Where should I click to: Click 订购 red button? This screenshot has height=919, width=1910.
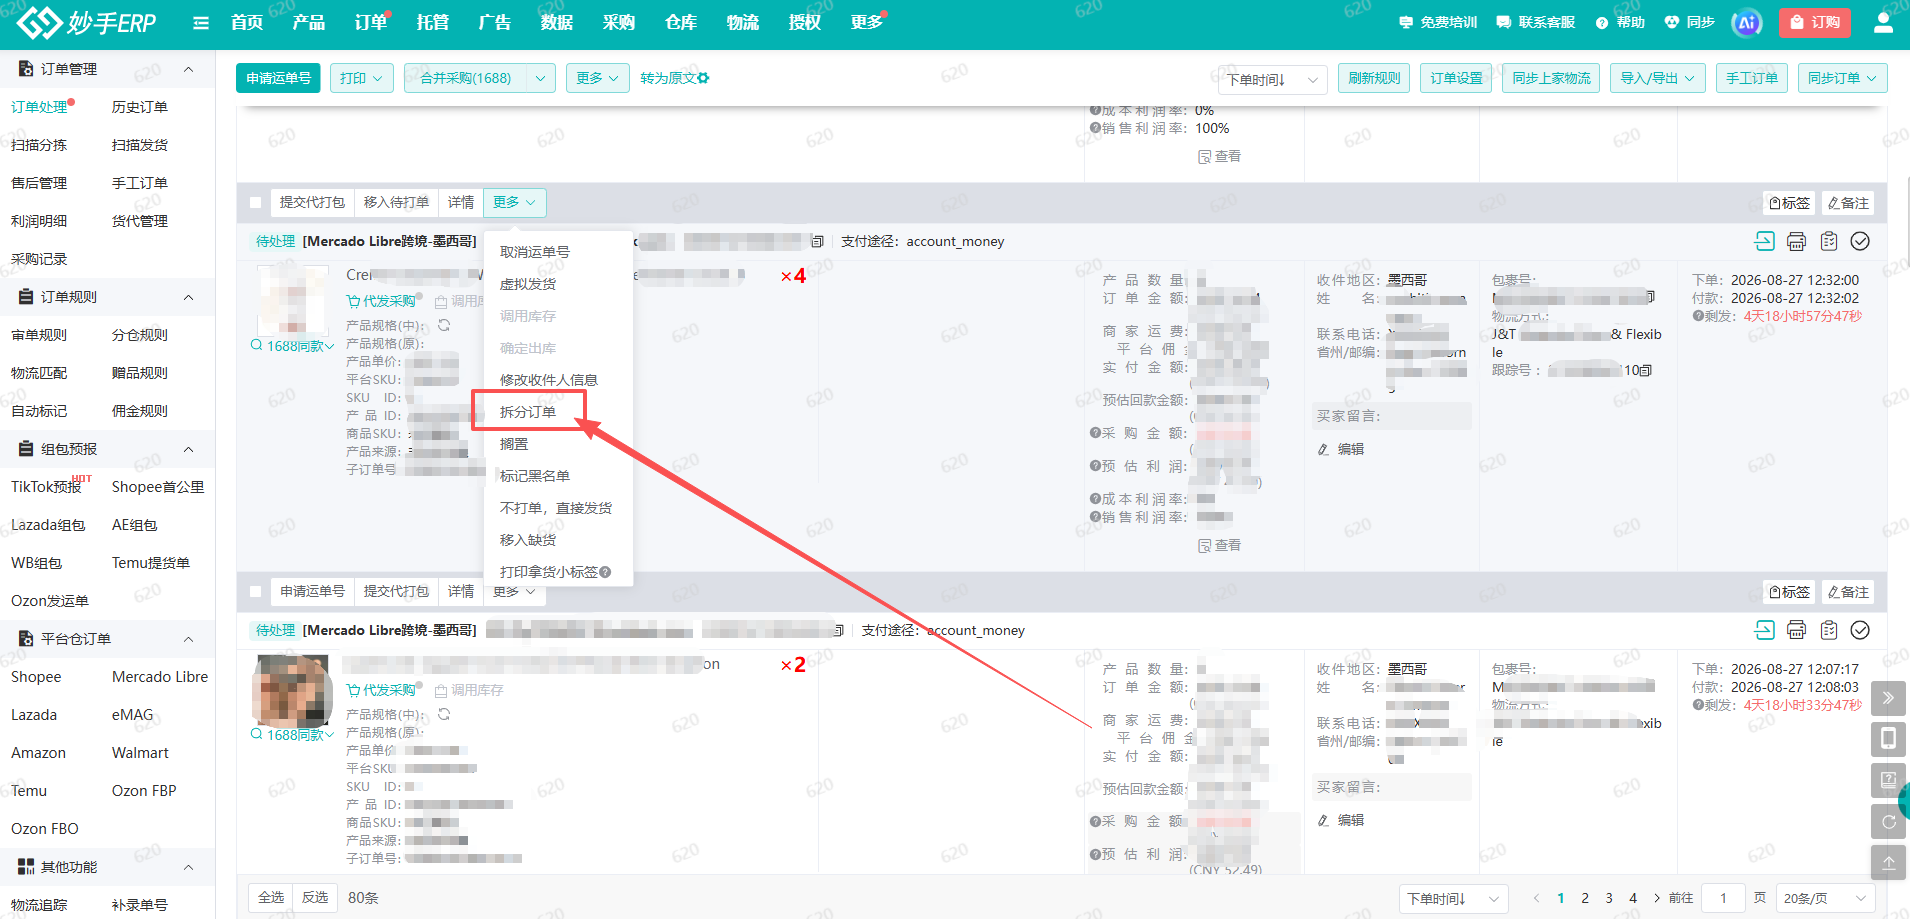(x=1815, y=22)
